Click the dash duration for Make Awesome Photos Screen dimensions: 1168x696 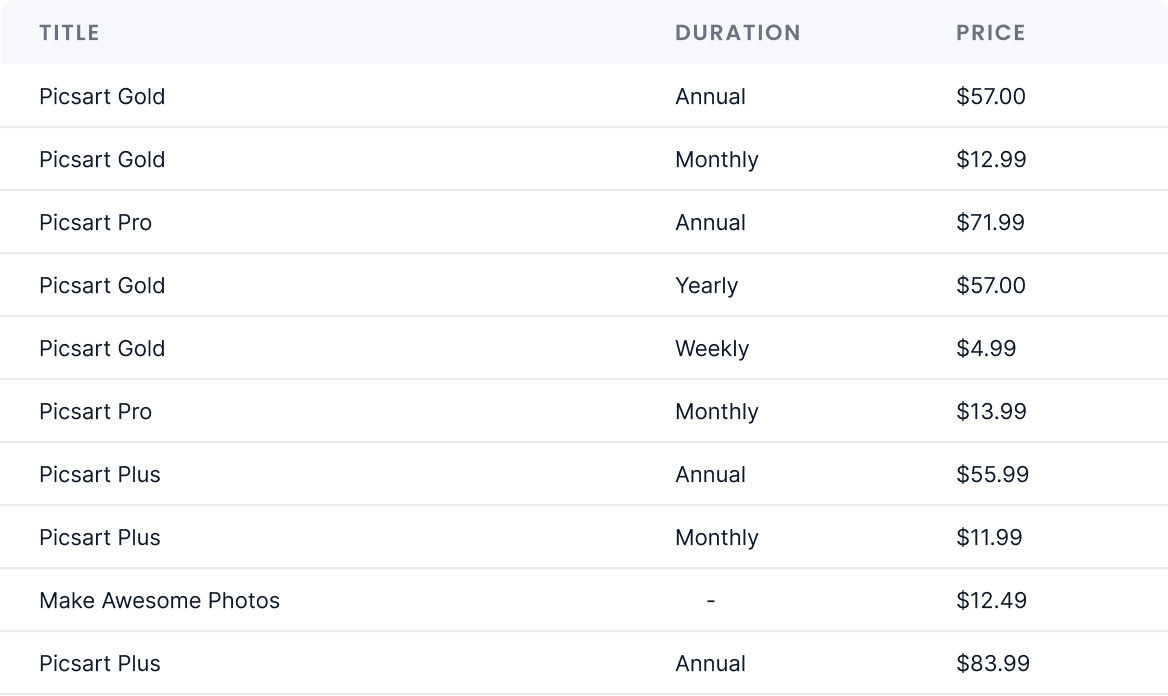pos(710,601)
